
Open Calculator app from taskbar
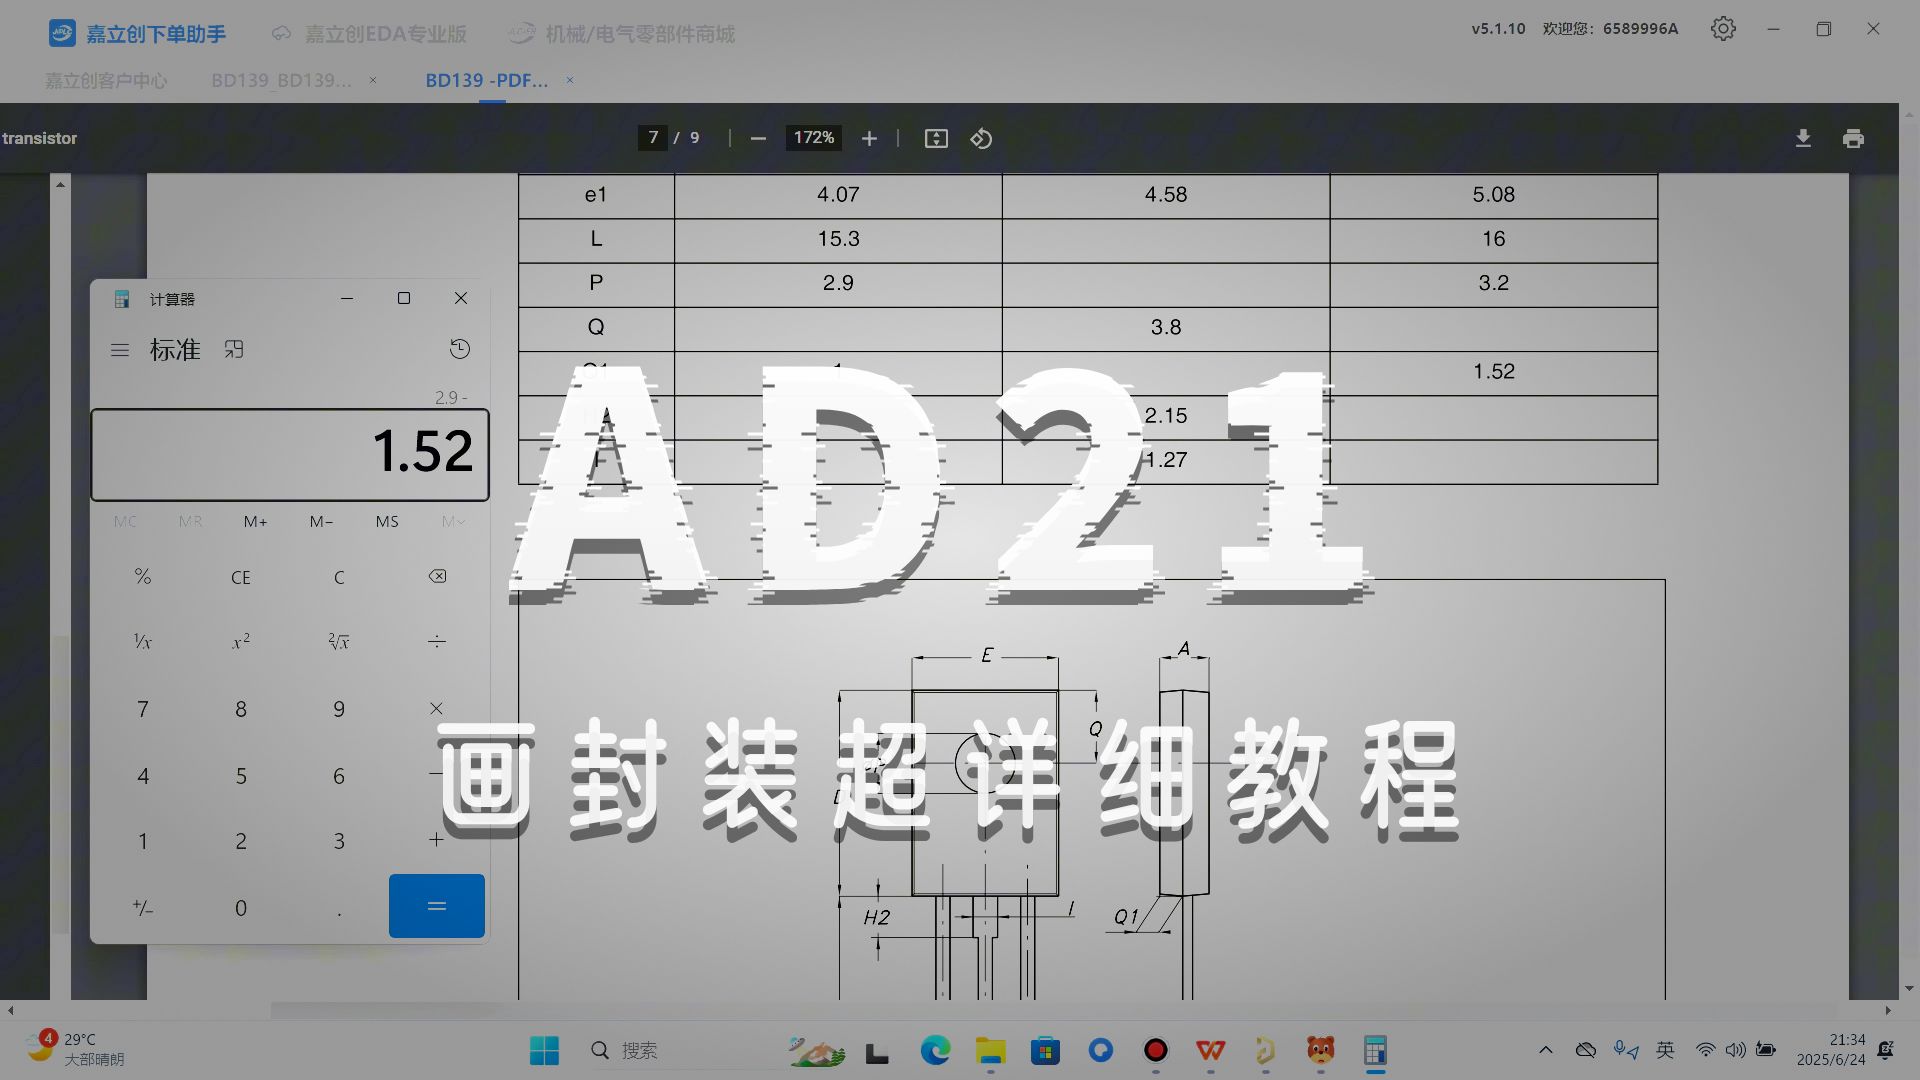click(1376, 1051)
